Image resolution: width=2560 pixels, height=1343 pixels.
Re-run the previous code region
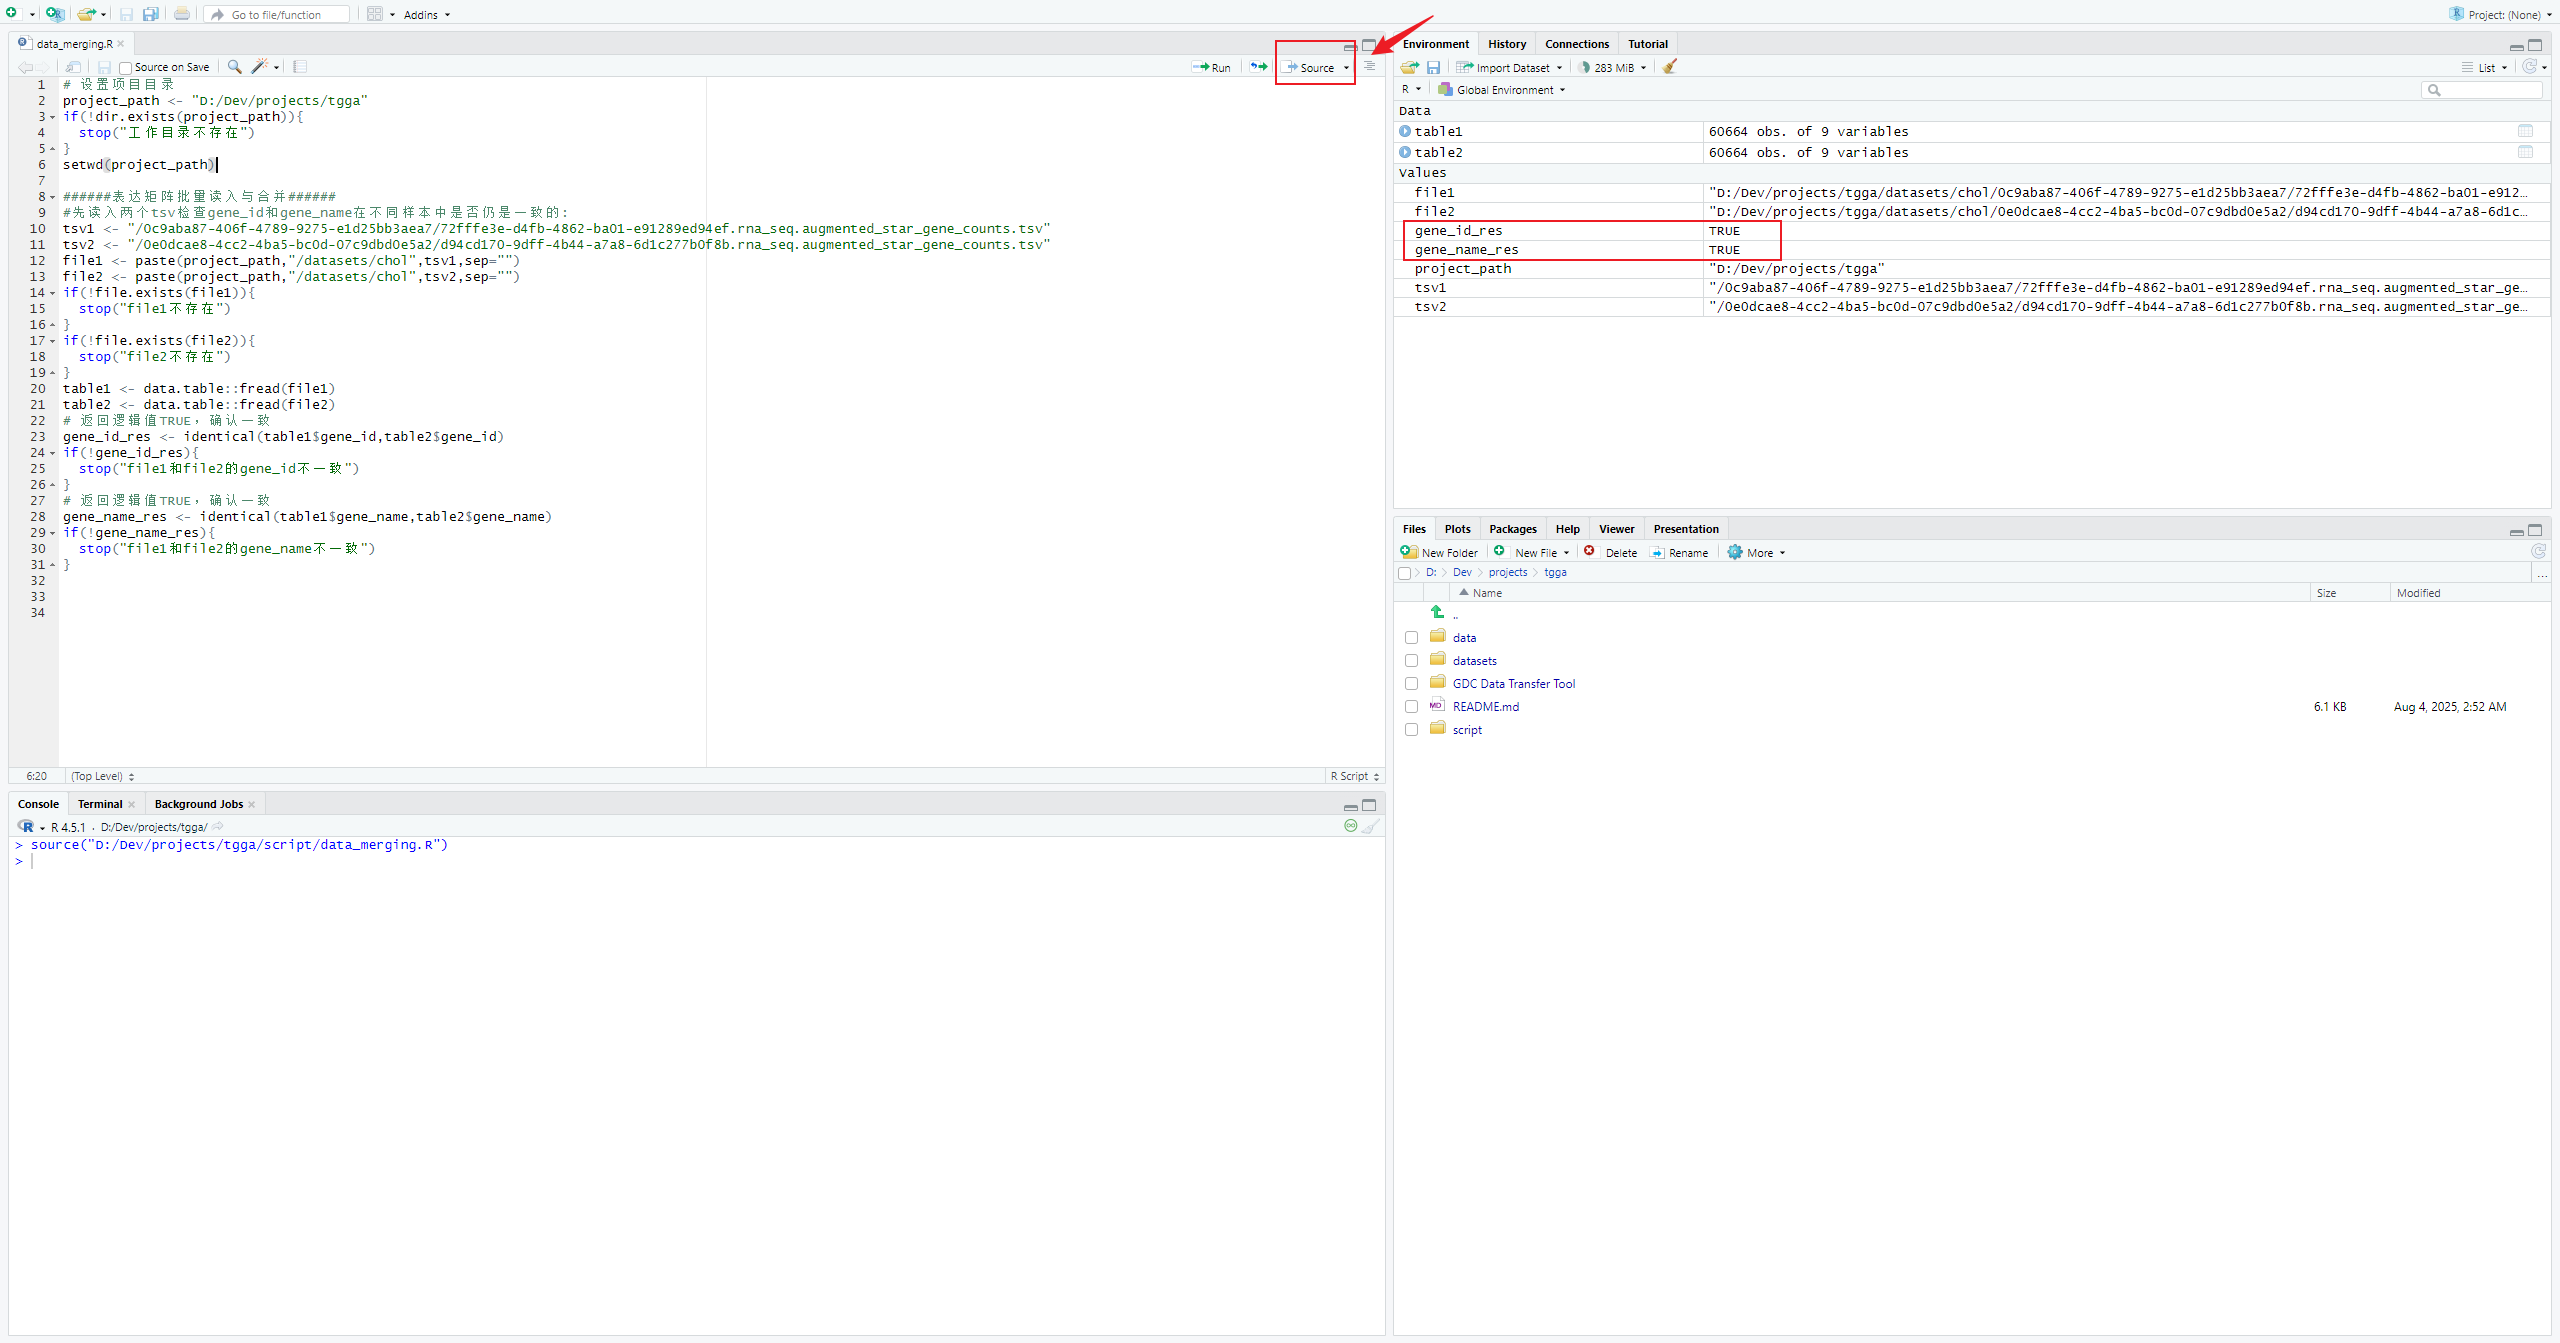[x=1259, y=67]
